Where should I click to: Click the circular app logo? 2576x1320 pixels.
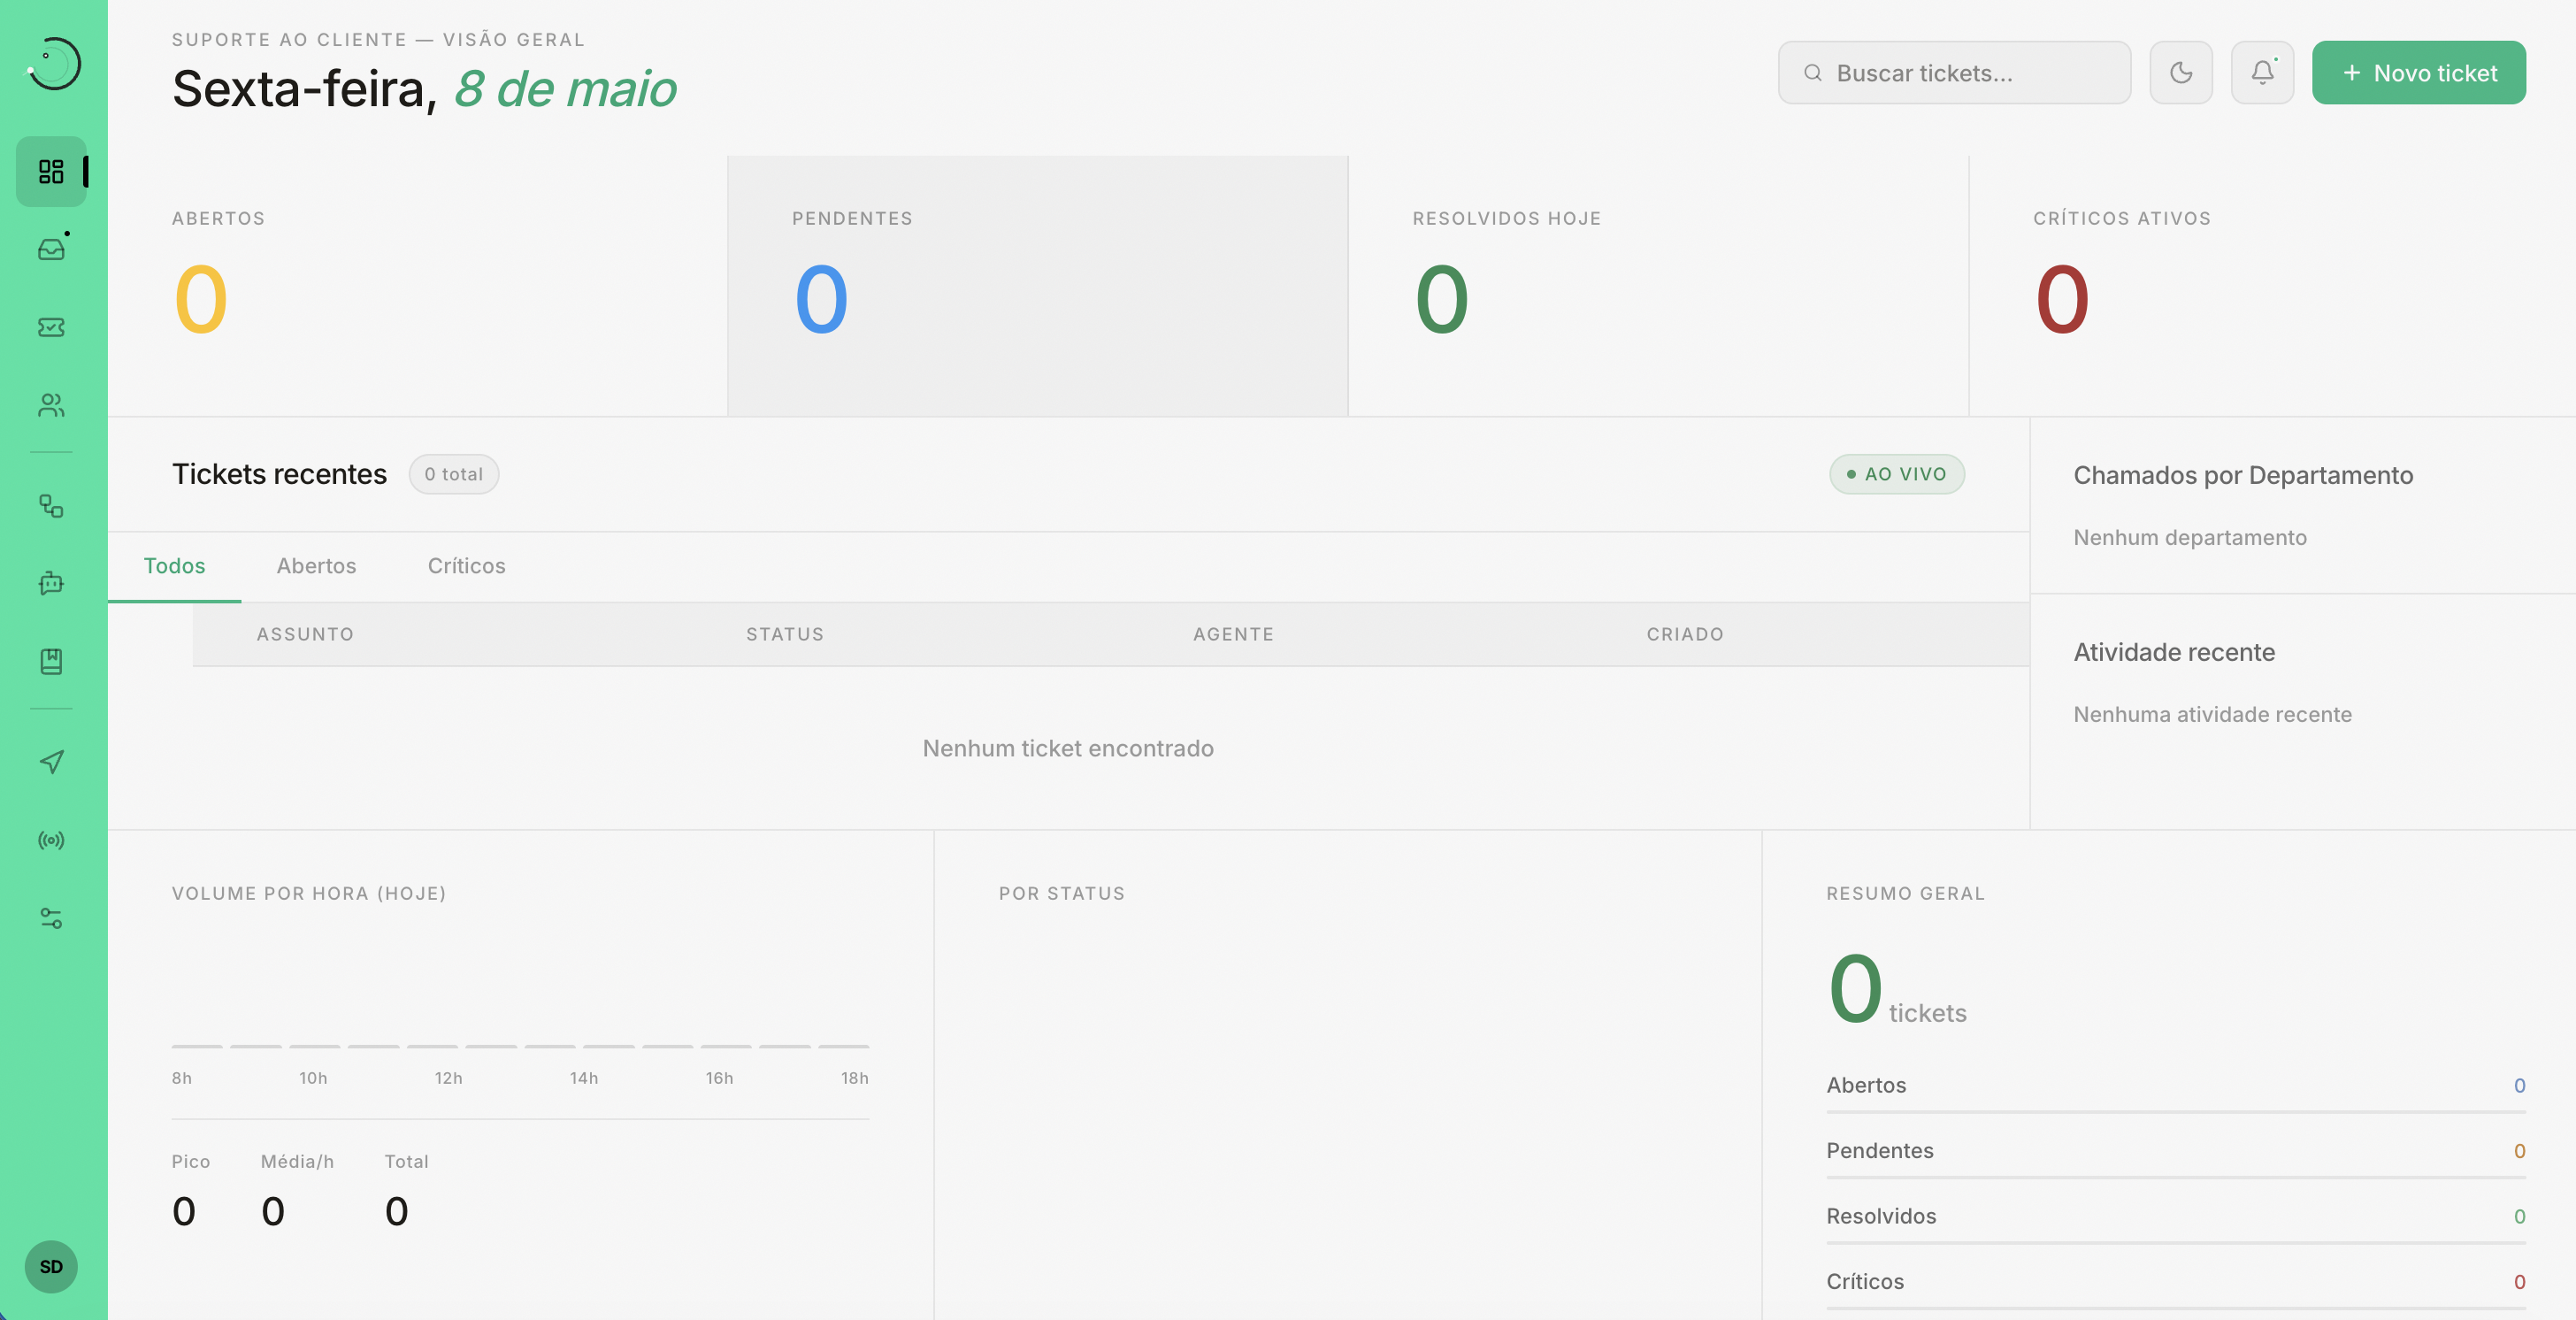click(53, 64)
